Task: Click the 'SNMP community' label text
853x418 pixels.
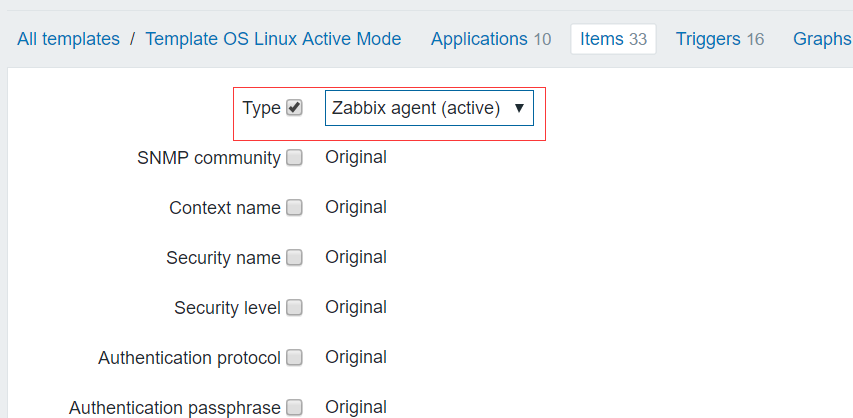Action: [x=208, y=158]
